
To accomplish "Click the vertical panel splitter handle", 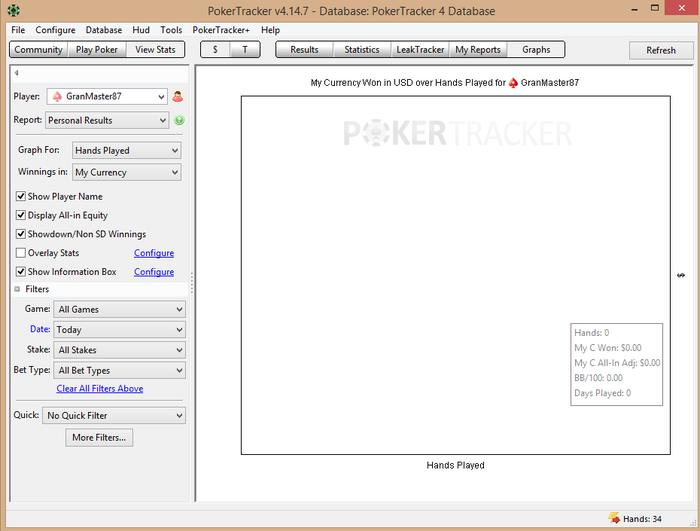I will click(192, 283).
